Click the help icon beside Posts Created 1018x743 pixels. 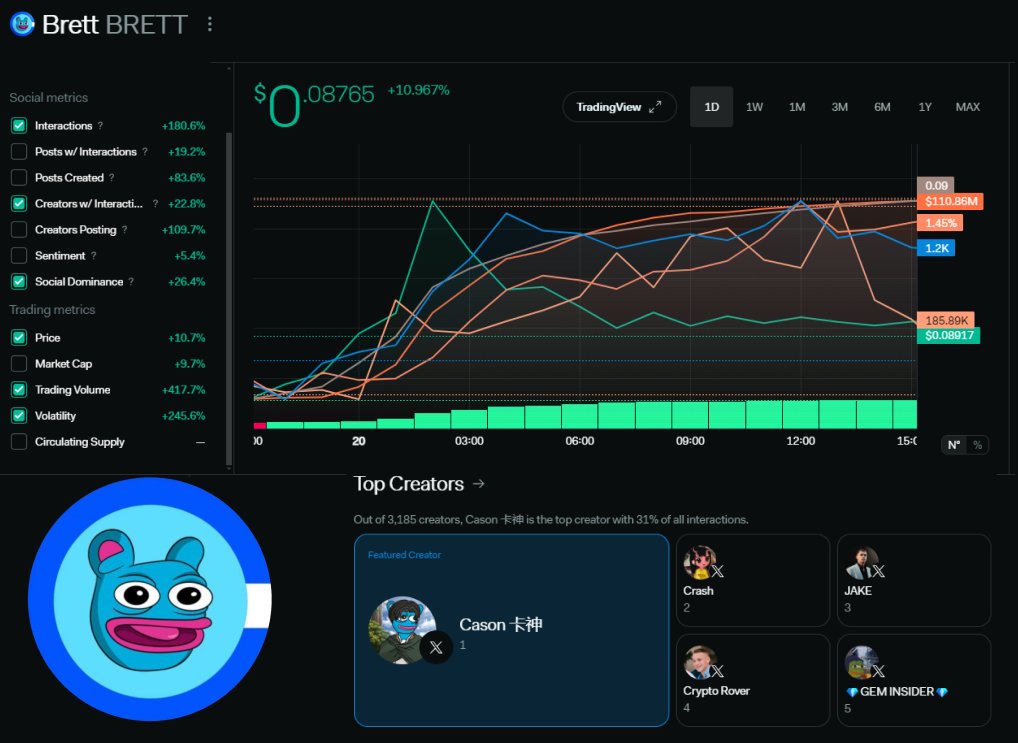pos(112,178)
